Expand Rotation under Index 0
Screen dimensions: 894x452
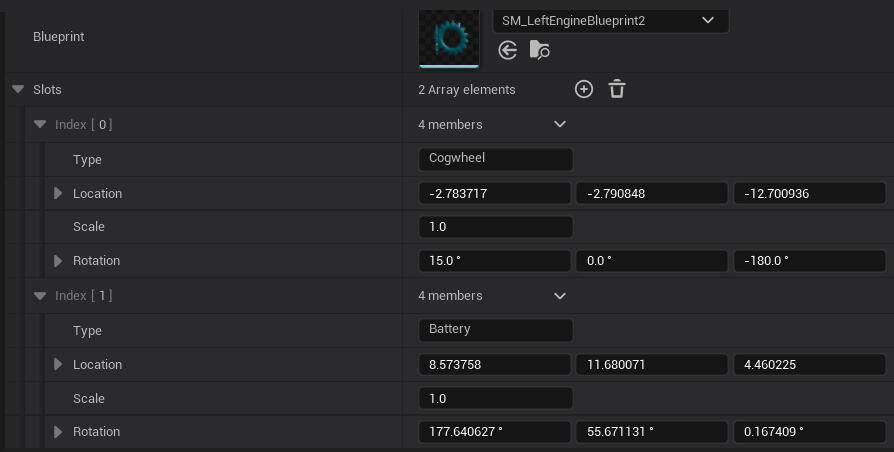[x=59, y=261]
